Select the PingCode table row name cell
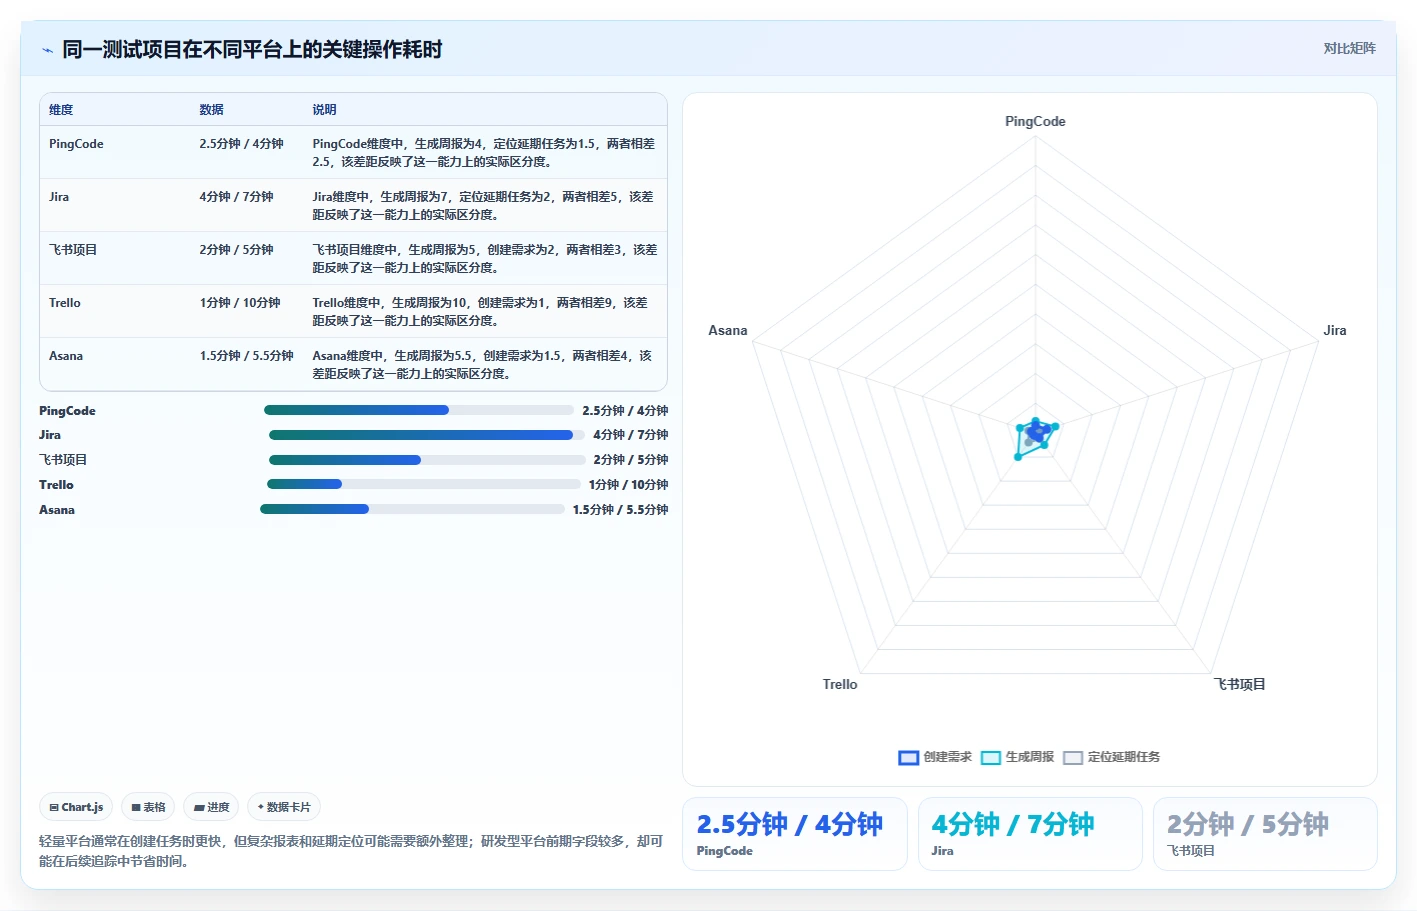 pos(76,144)
